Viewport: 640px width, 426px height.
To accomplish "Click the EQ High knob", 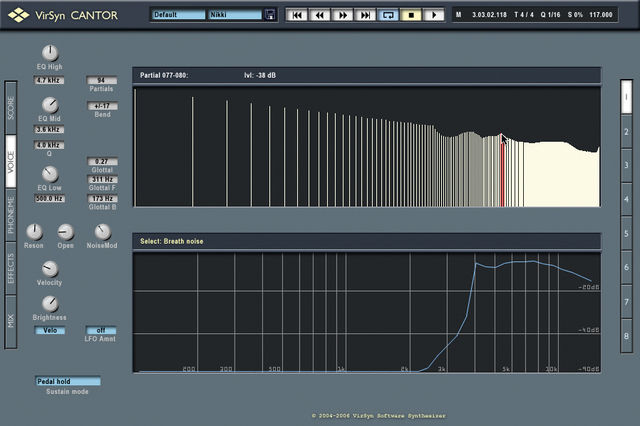I will tap(50, 53).
